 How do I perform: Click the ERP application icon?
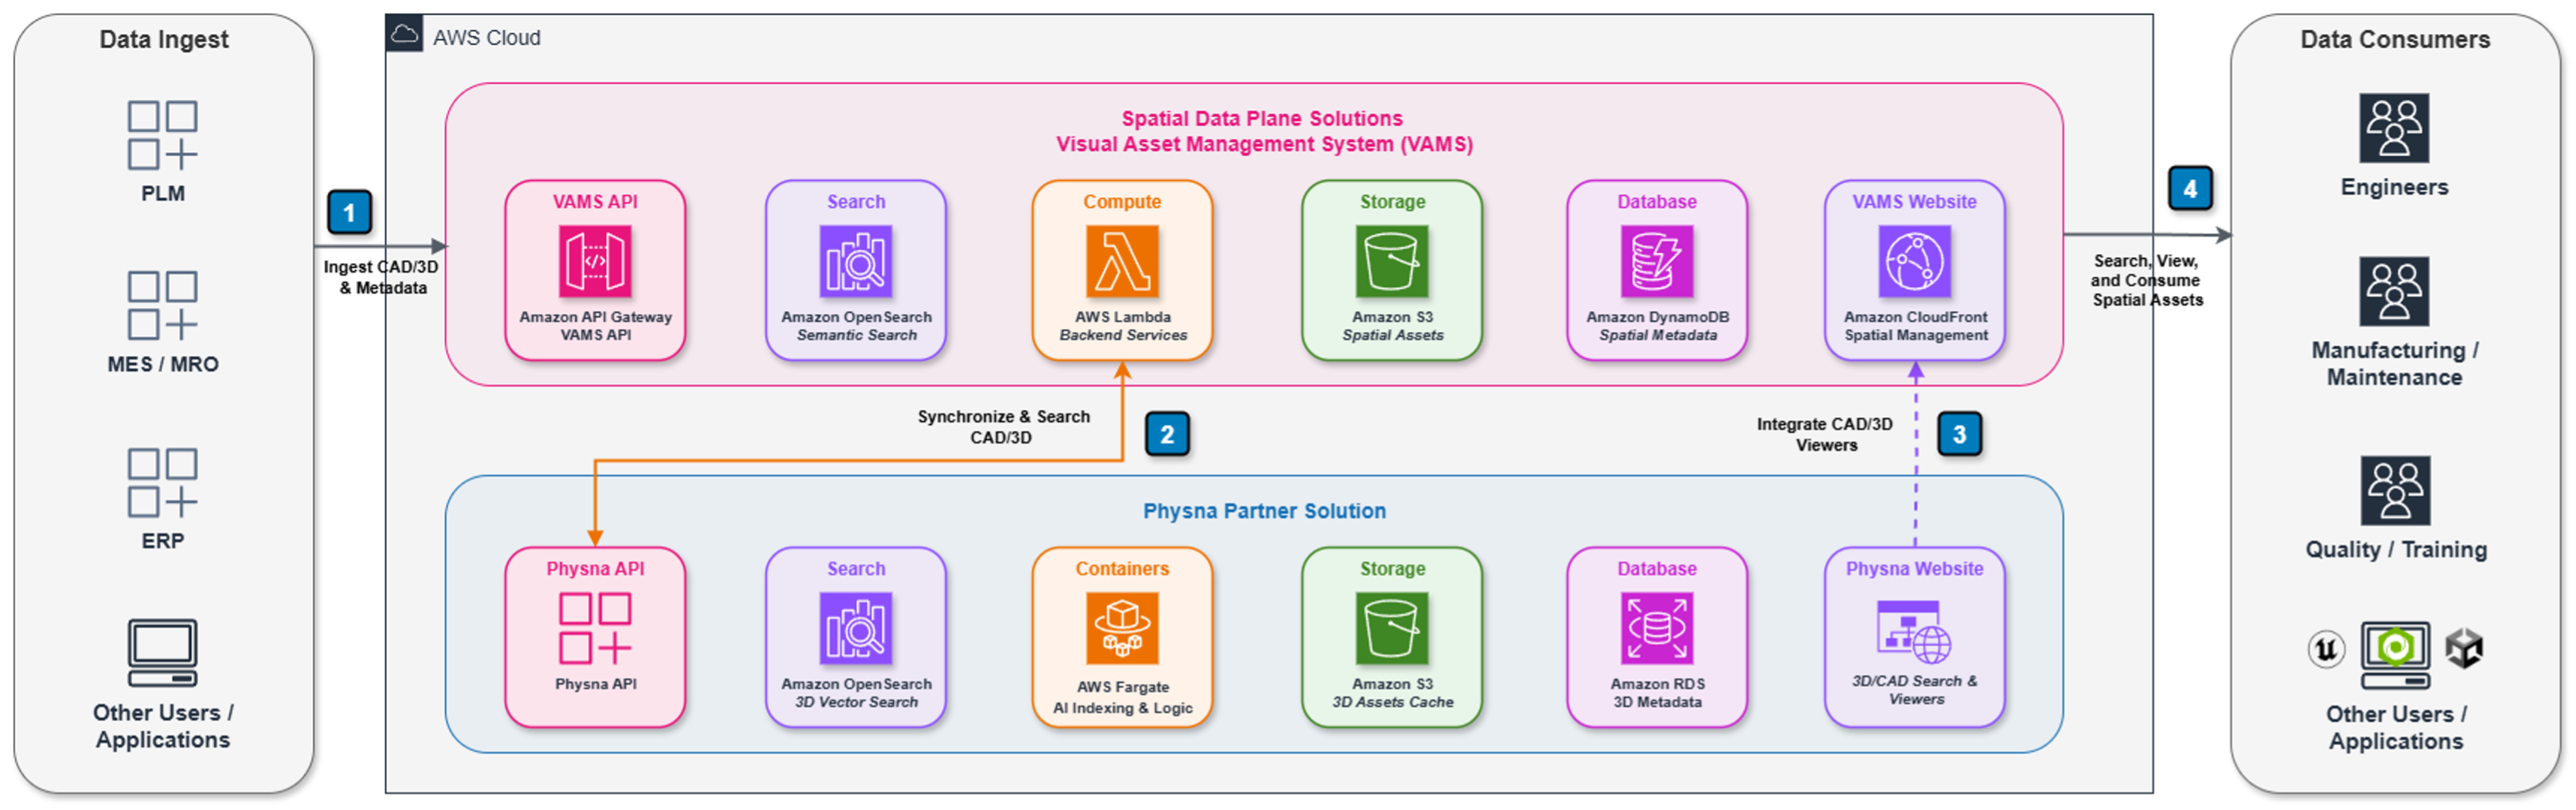162,482
